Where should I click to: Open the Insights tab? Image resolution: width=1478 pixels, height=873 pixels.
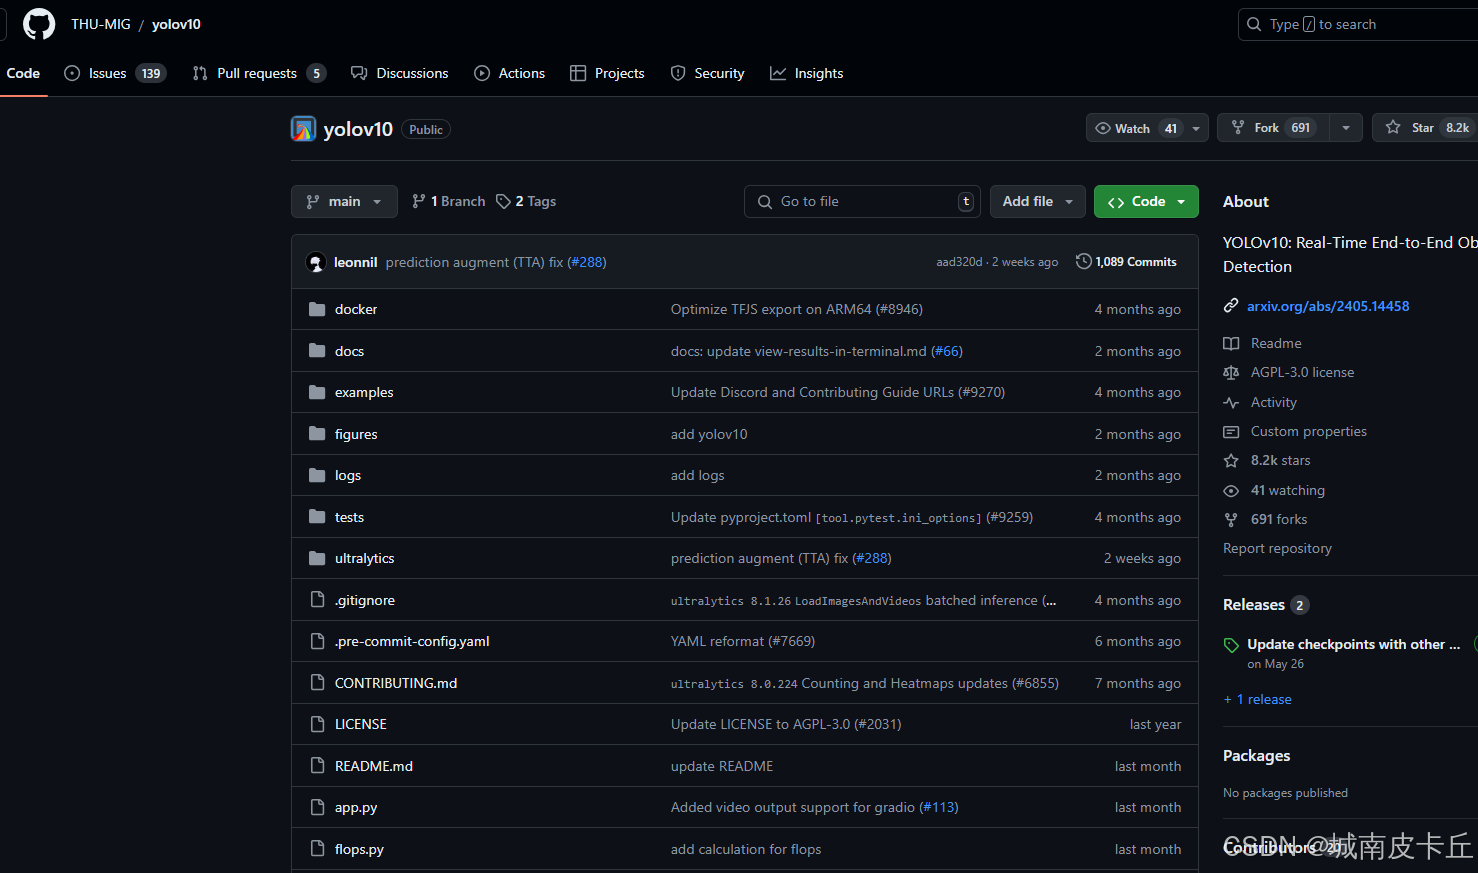(x=807, y=73)
